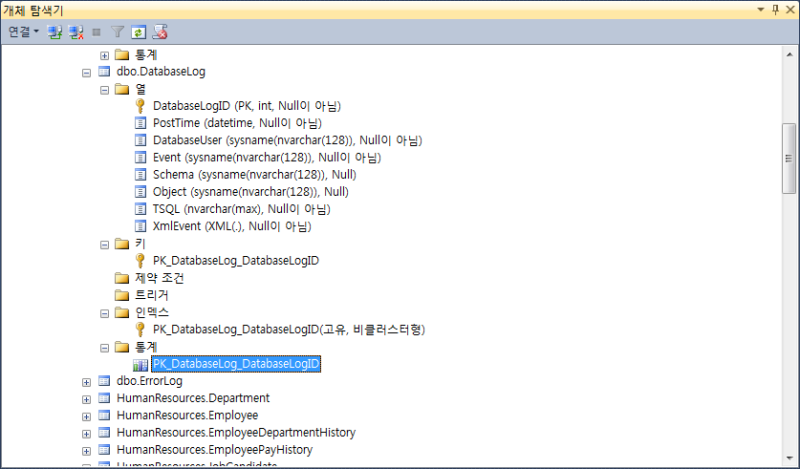This screenshot has width=800, height=469.
Task: Select the dbo.DatabaseLog table
Action: tap(161, 71)
